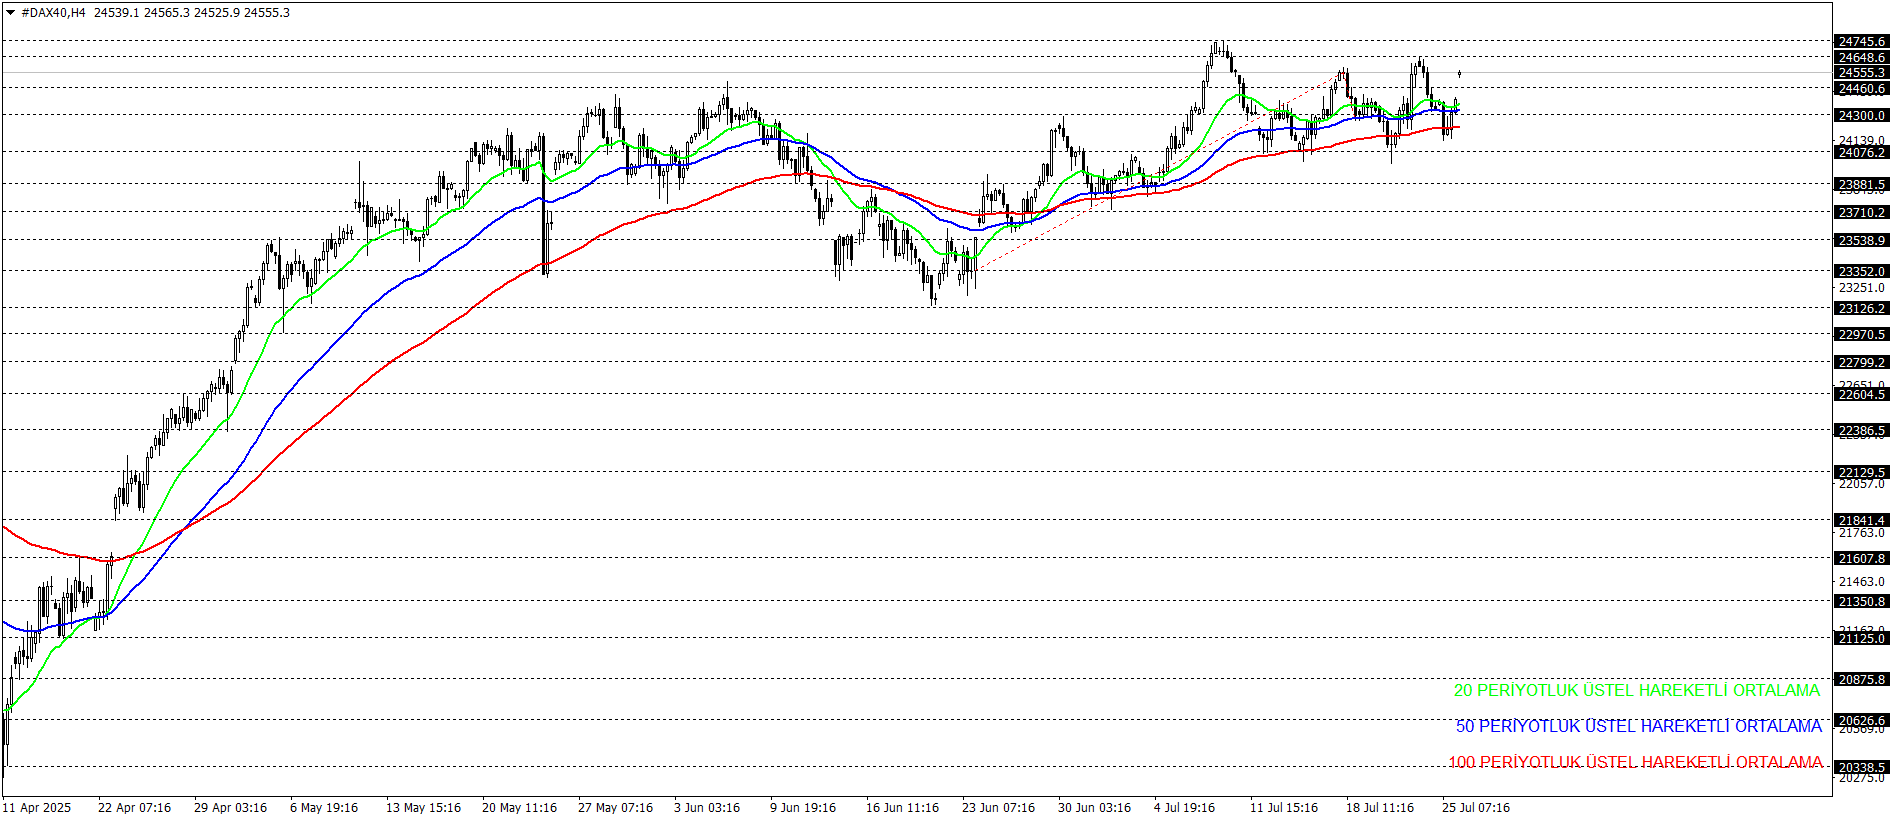Screen dimensions: 1896x820
Task: Select the 20 PERİYOTLUK ÜSTEL HAREKETLİ ORTALAMA legend
Action: [x=1636, y=690]
